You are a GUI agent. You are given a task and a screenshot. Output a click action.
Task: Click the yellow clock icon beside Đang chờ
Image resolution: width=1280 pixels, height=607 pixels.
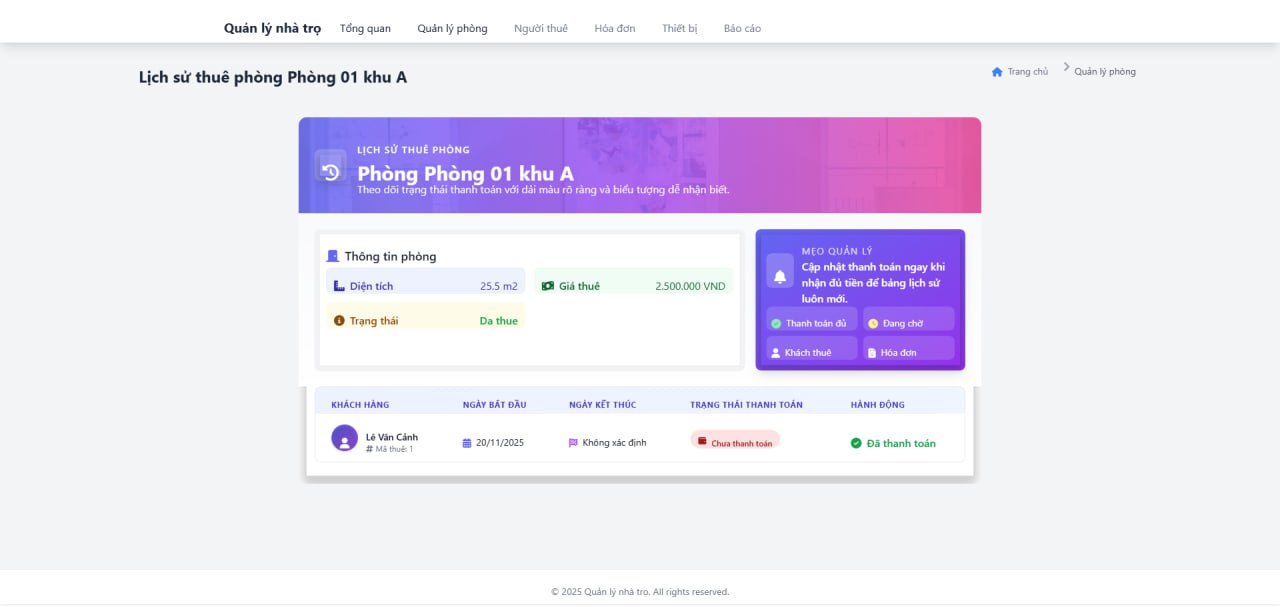[x=871, y=321]
